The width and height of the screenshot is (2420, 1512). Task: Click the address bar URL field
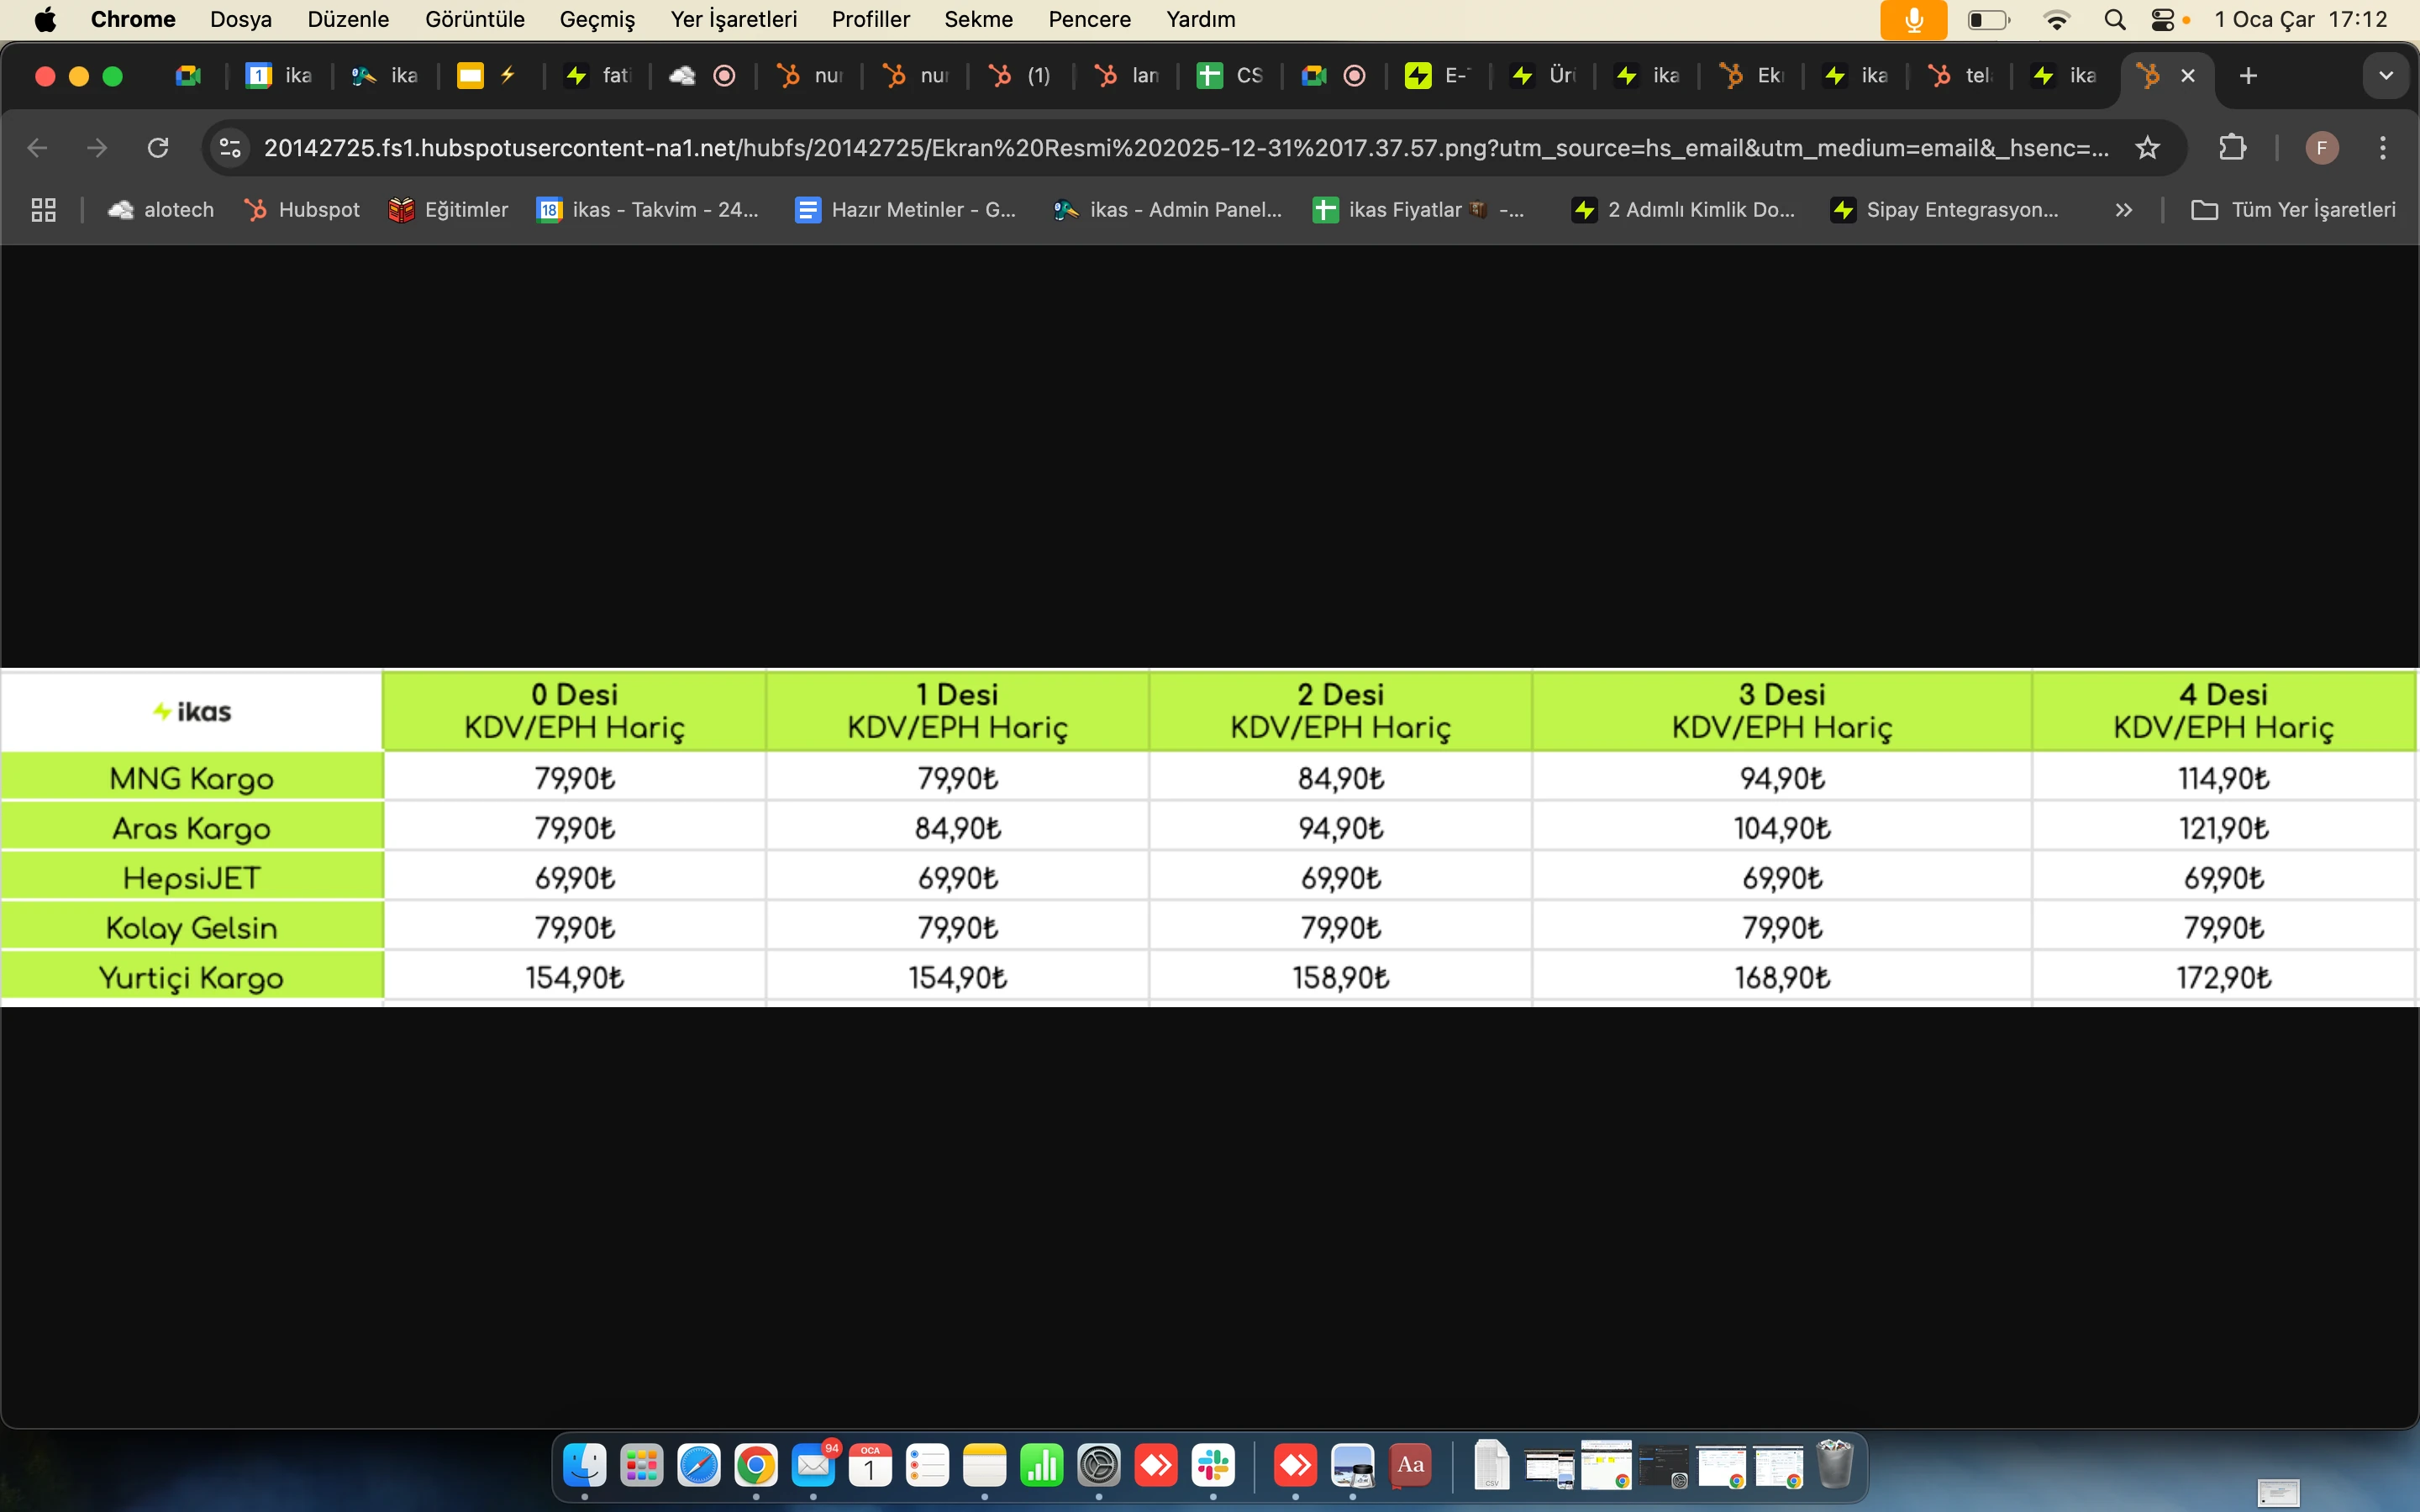[x=1180, y=148]
